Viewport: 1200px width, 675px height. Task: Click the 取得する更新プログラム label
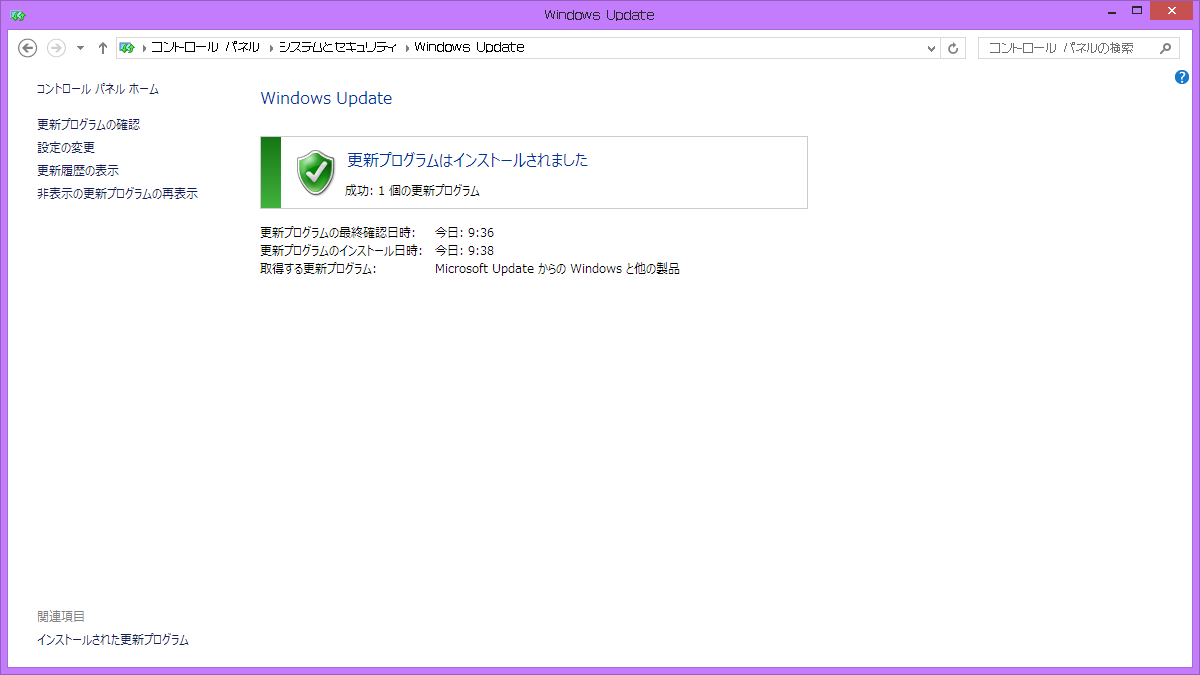coord(318,269)
